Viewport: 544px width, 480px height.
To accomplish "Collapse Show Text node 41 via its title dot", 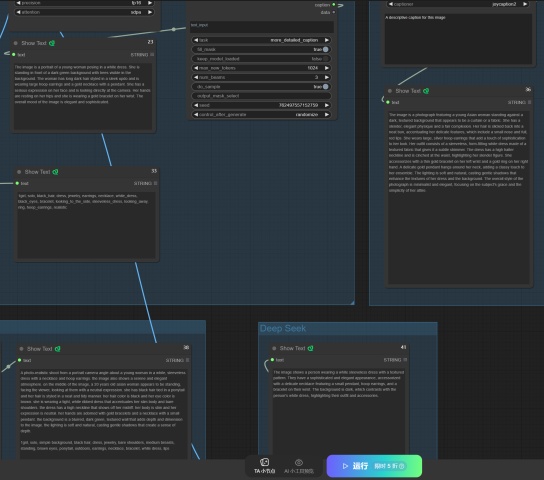I will [274, 348].
